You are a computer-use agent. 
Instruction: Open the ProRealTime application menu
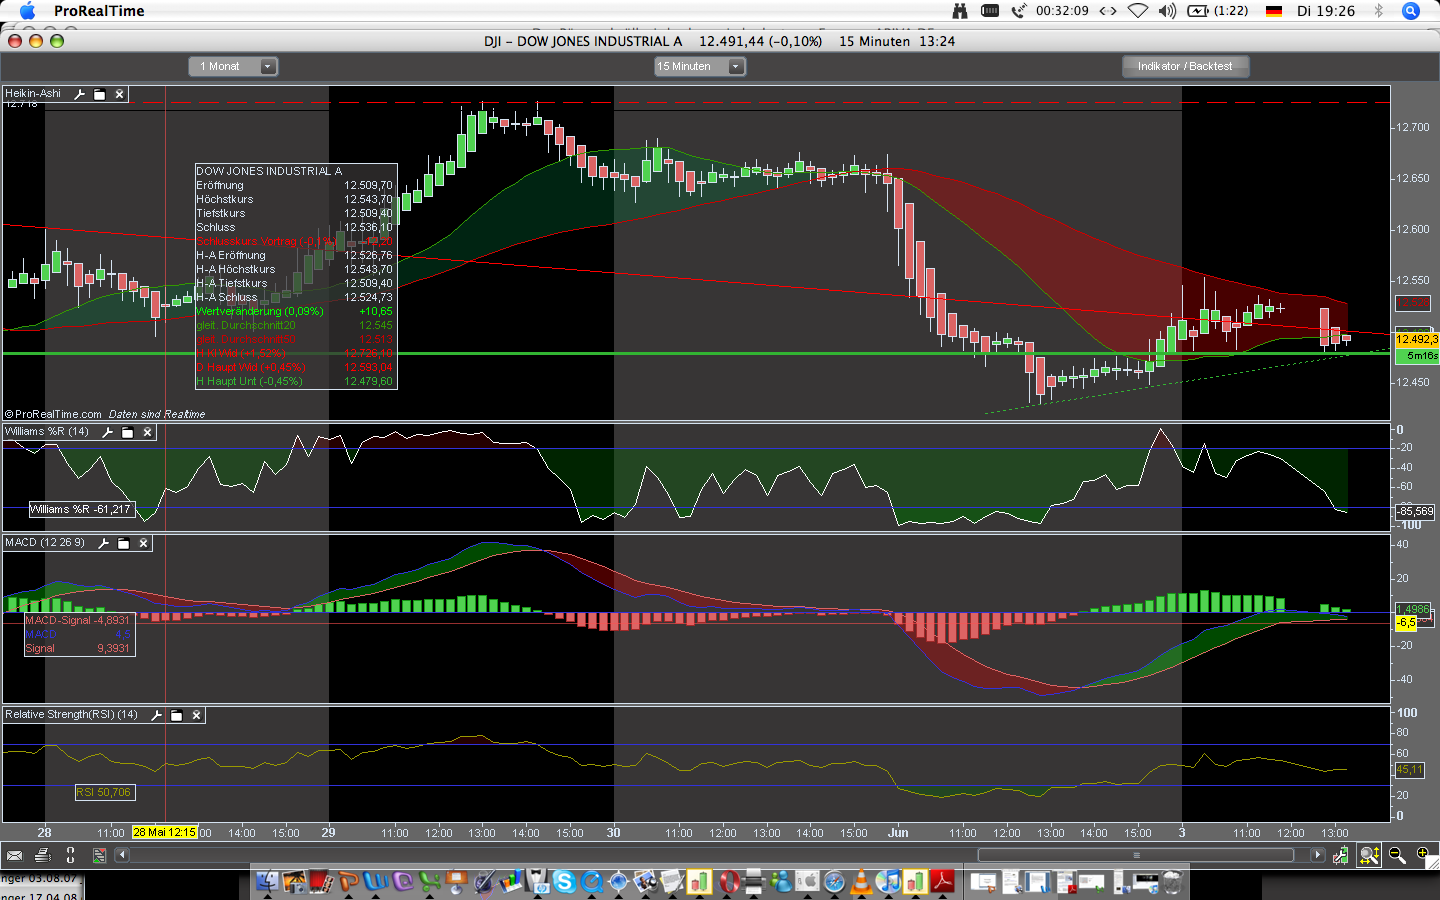[99, 11]
